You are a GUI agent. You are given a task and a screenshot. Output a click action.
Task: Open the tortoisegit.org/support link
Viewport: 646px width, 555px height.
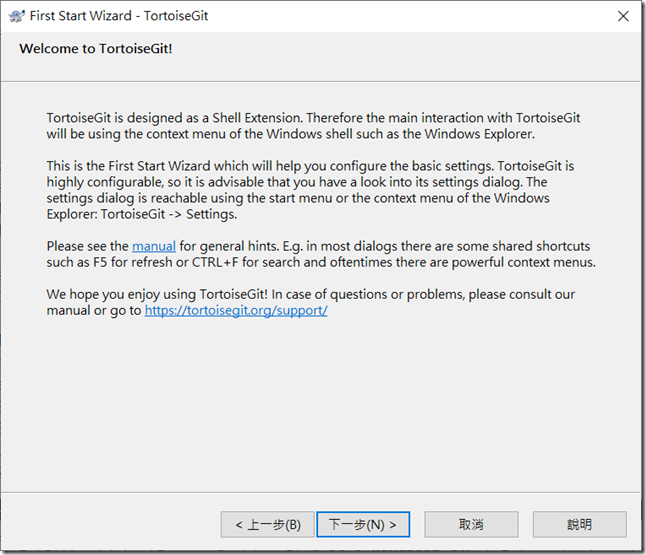pos(236,310)
